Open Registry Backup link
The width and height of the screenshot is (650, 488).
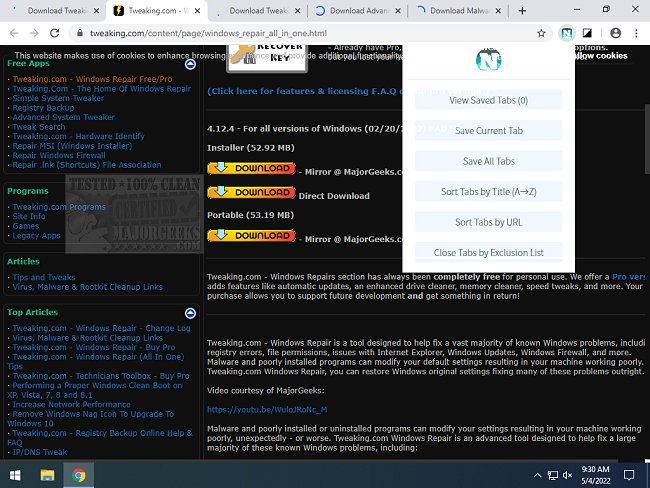(43, 108)
